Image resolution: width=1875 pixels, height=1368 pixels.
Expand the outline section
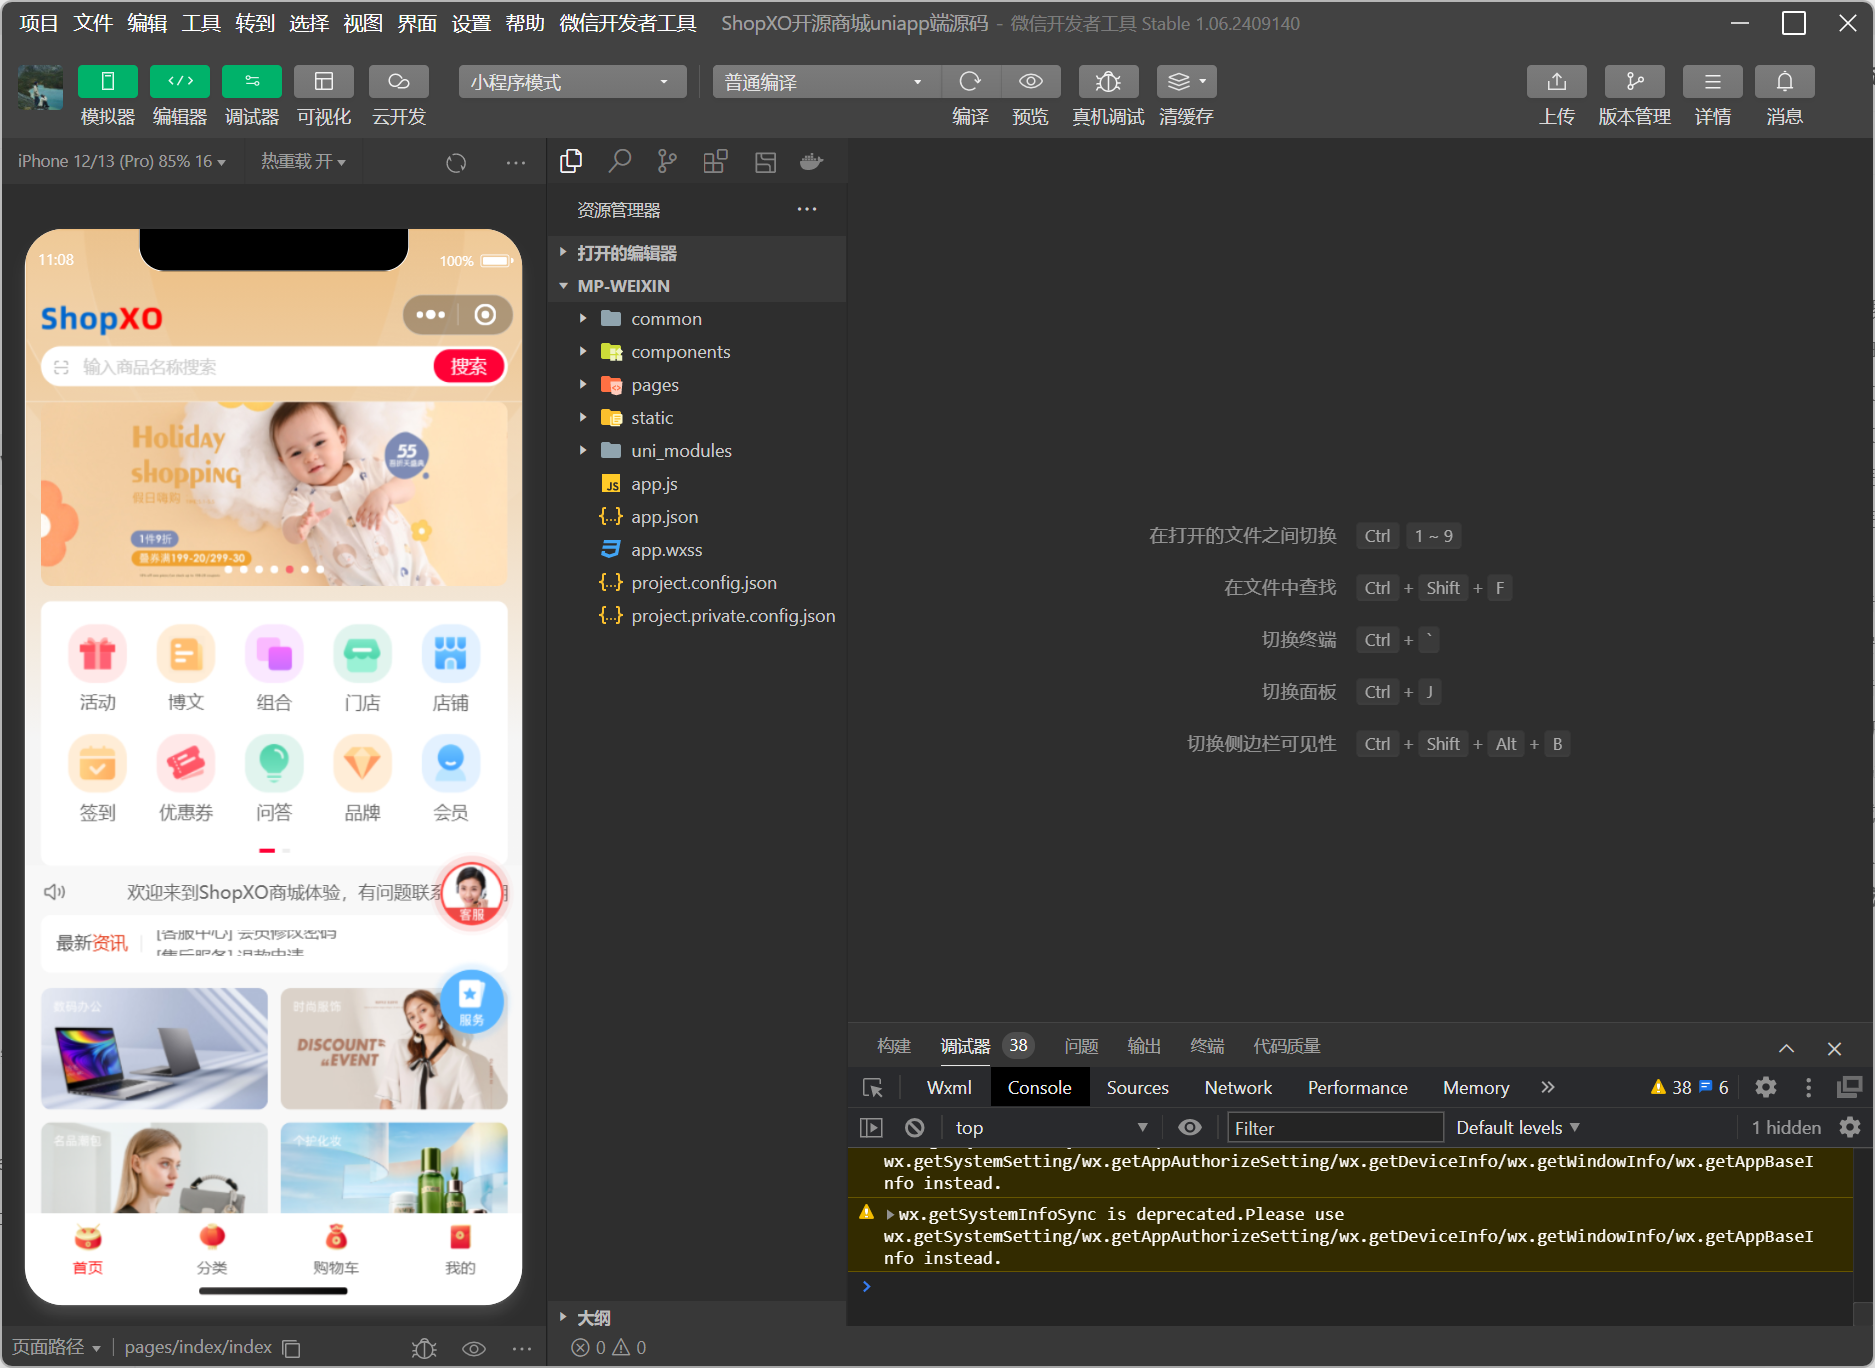click(x=697, y=1318)
